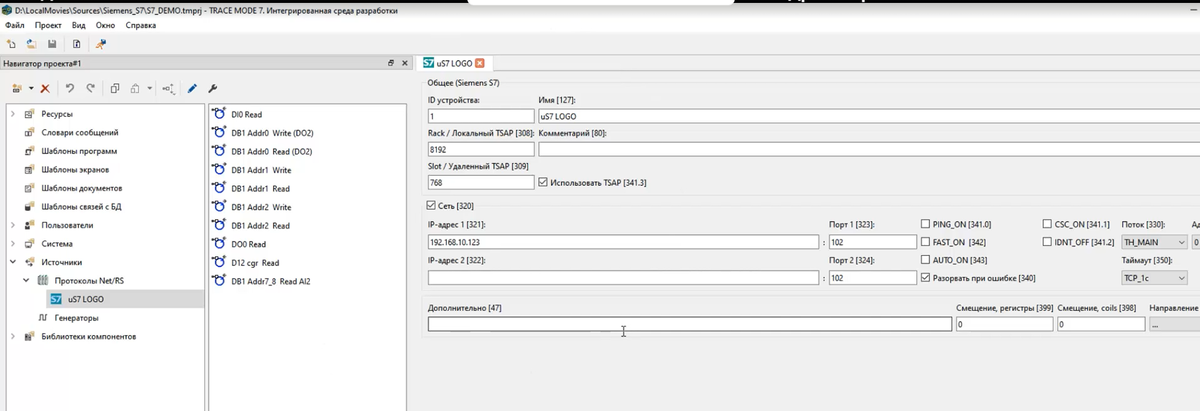Image resolution: width=1200 pixels, height=411 pixels.
Task: Open the Проект menu
Action: click(48, 25)
